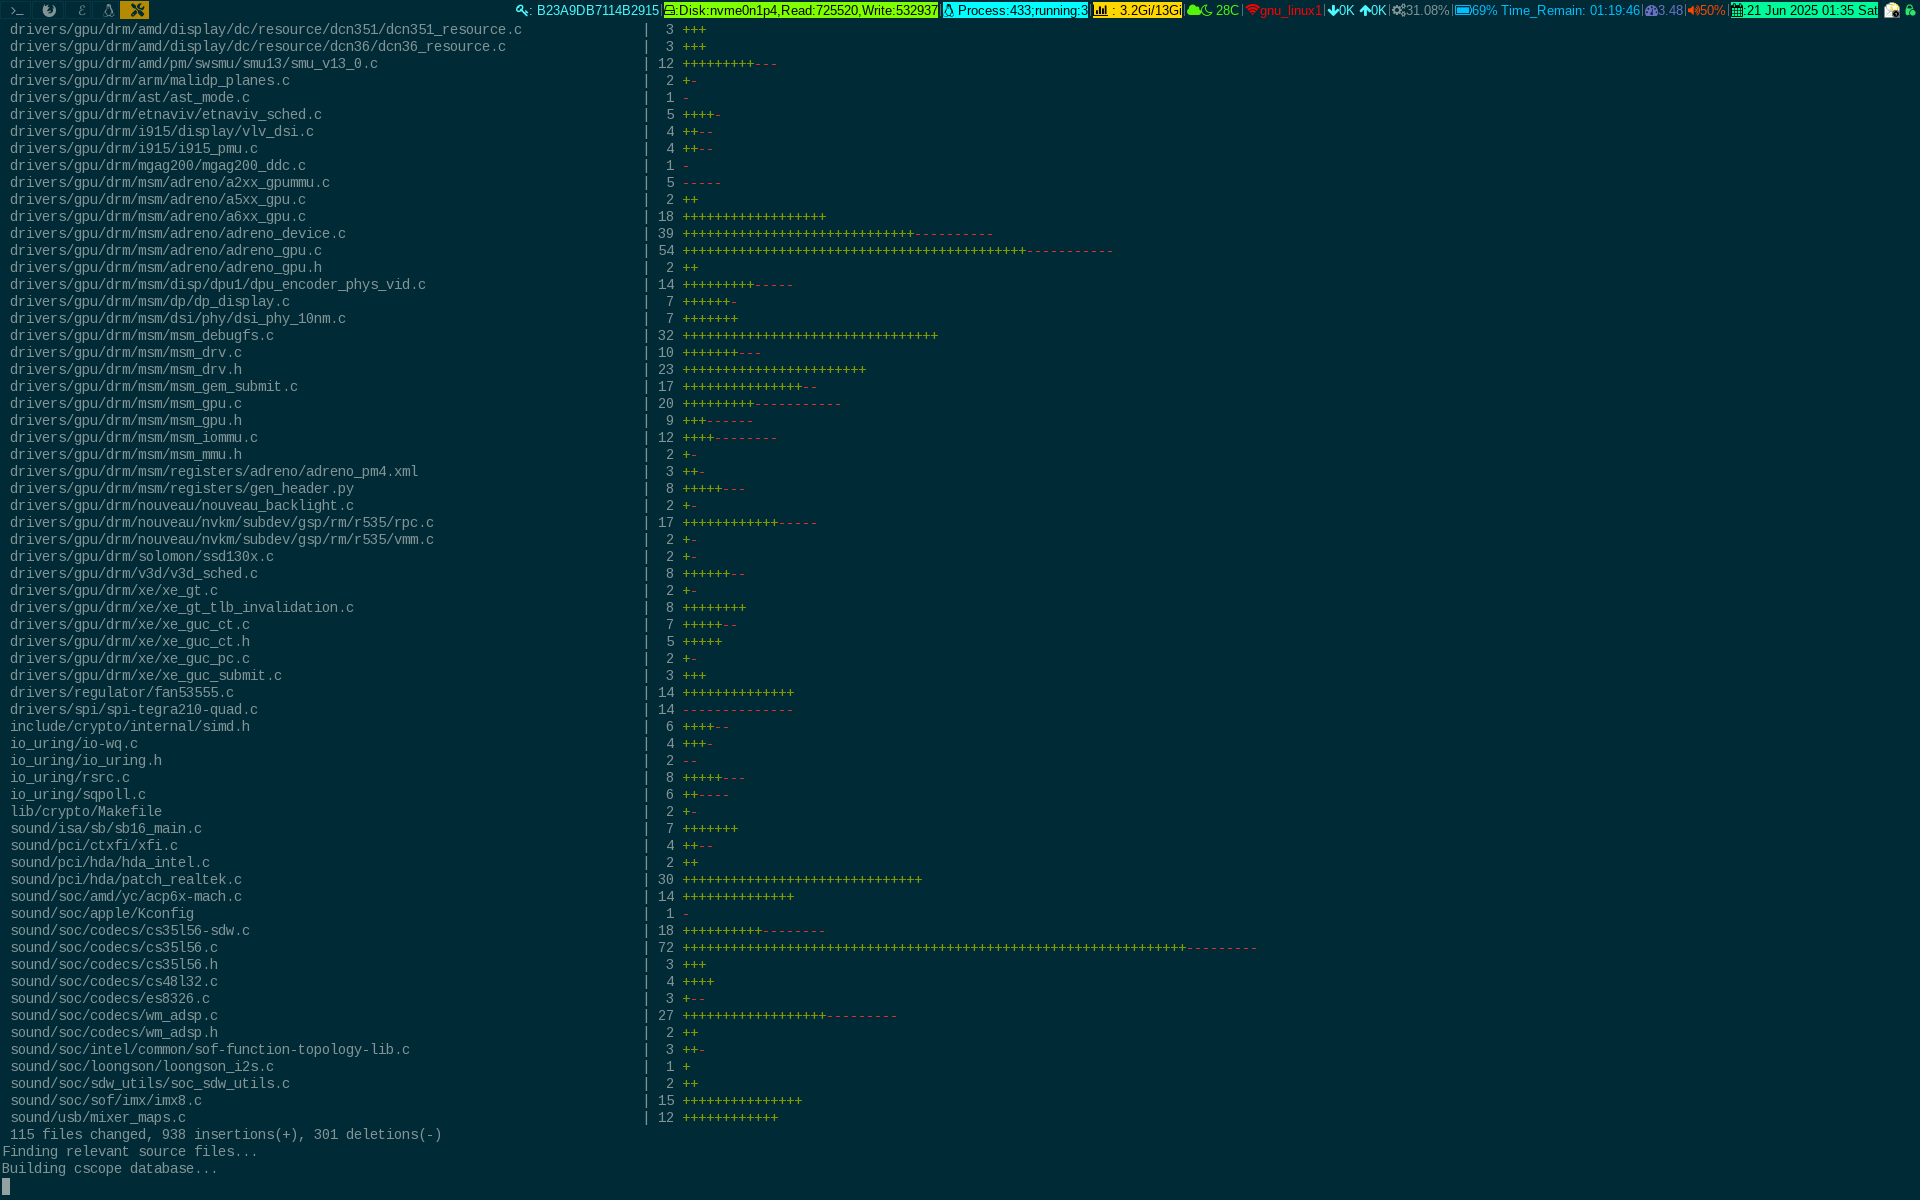Viewport: 1920px width, 1200px height.
Task: Click the upload arrow icon
Action: point(1365,10)
